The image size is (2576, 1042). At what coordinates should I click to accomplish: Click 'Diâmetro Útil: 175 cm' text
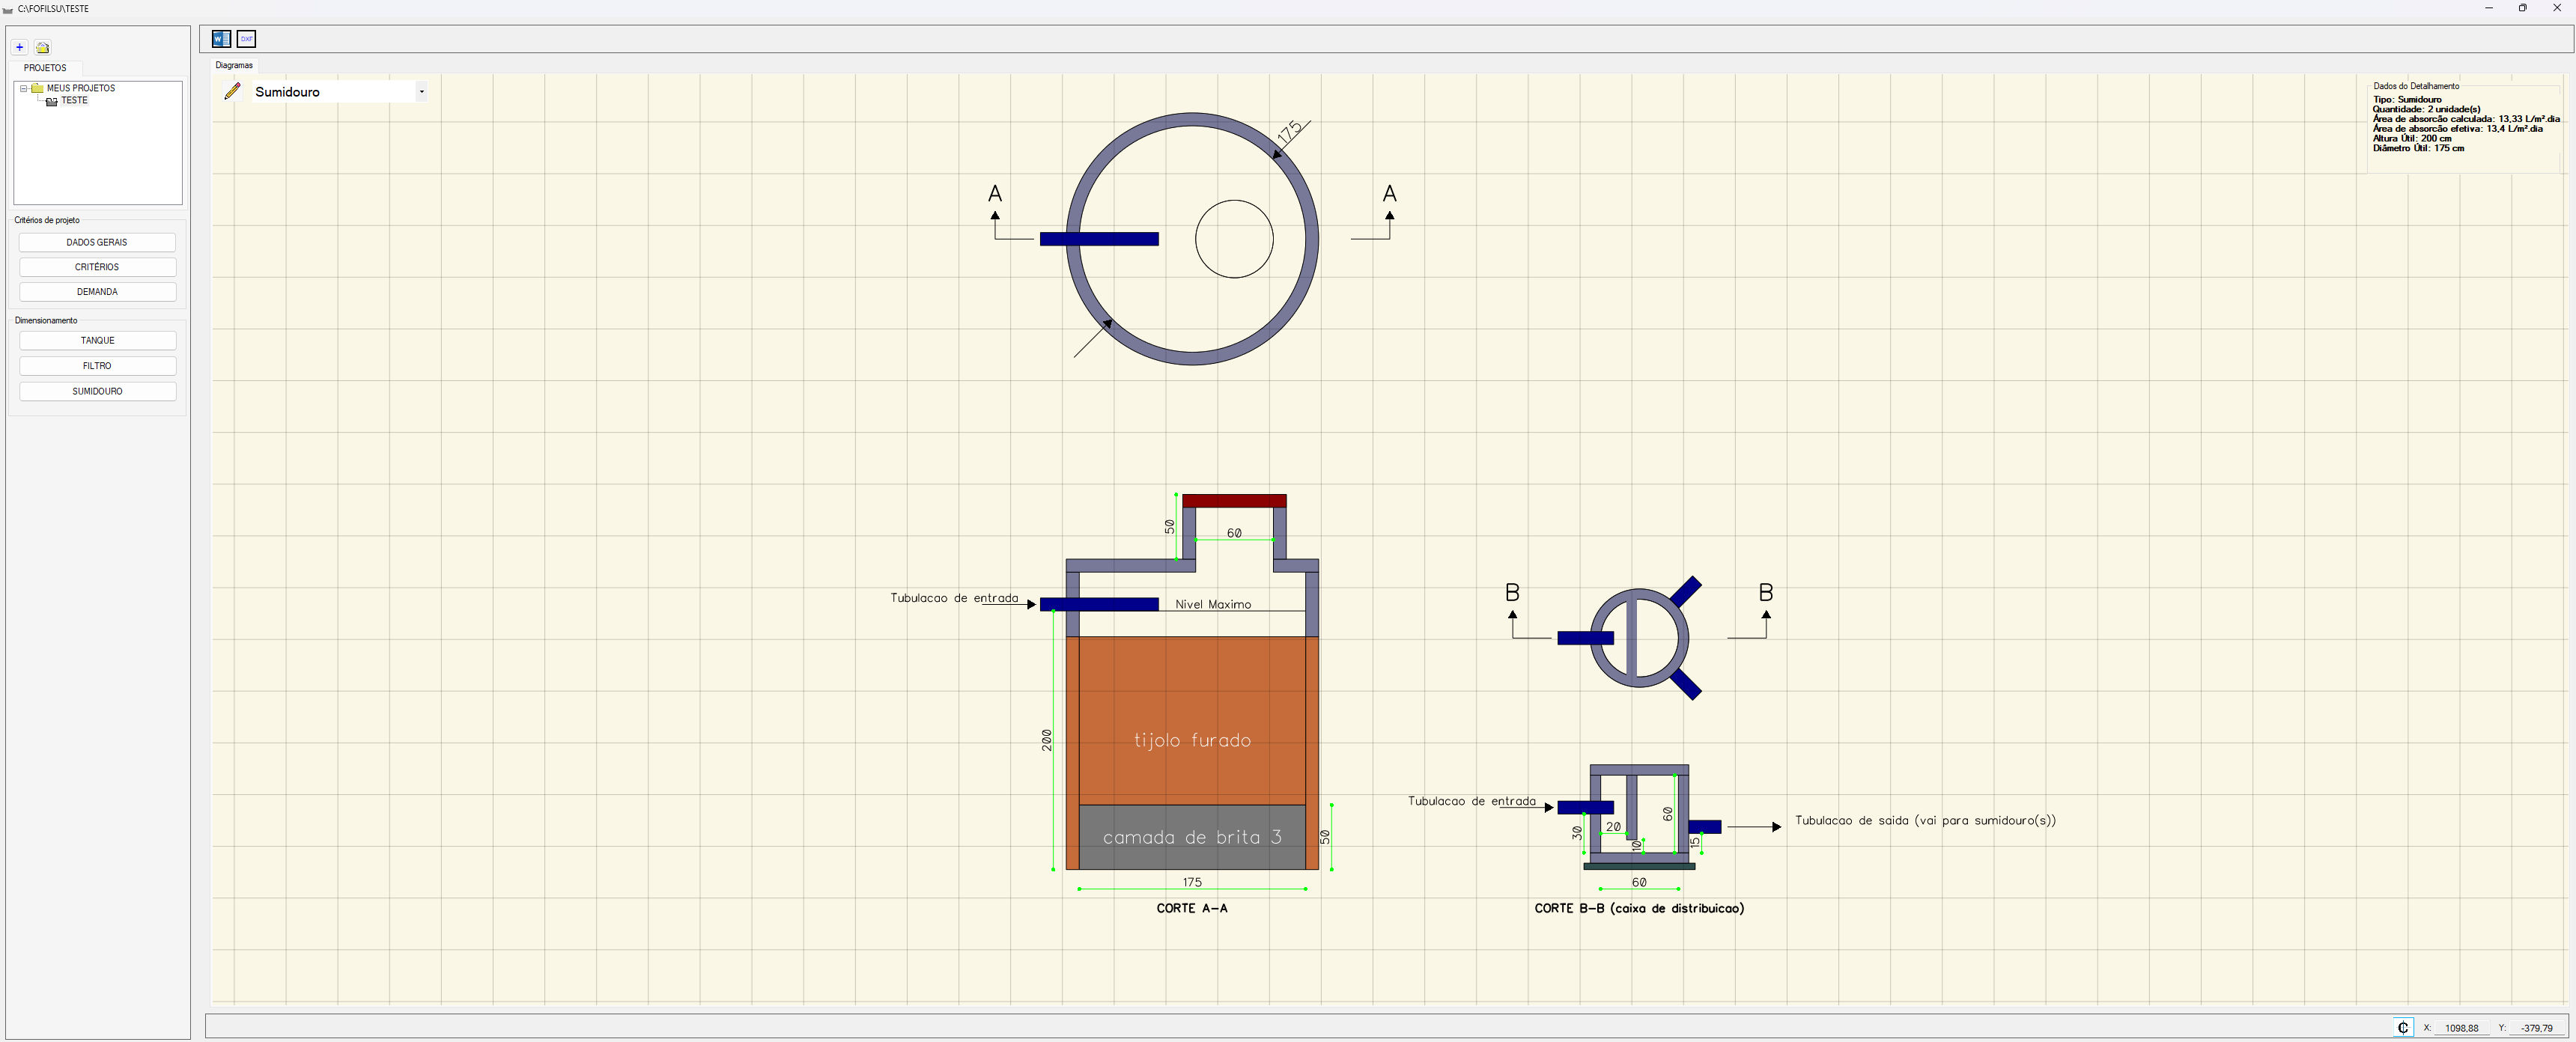pos(2418,148)
